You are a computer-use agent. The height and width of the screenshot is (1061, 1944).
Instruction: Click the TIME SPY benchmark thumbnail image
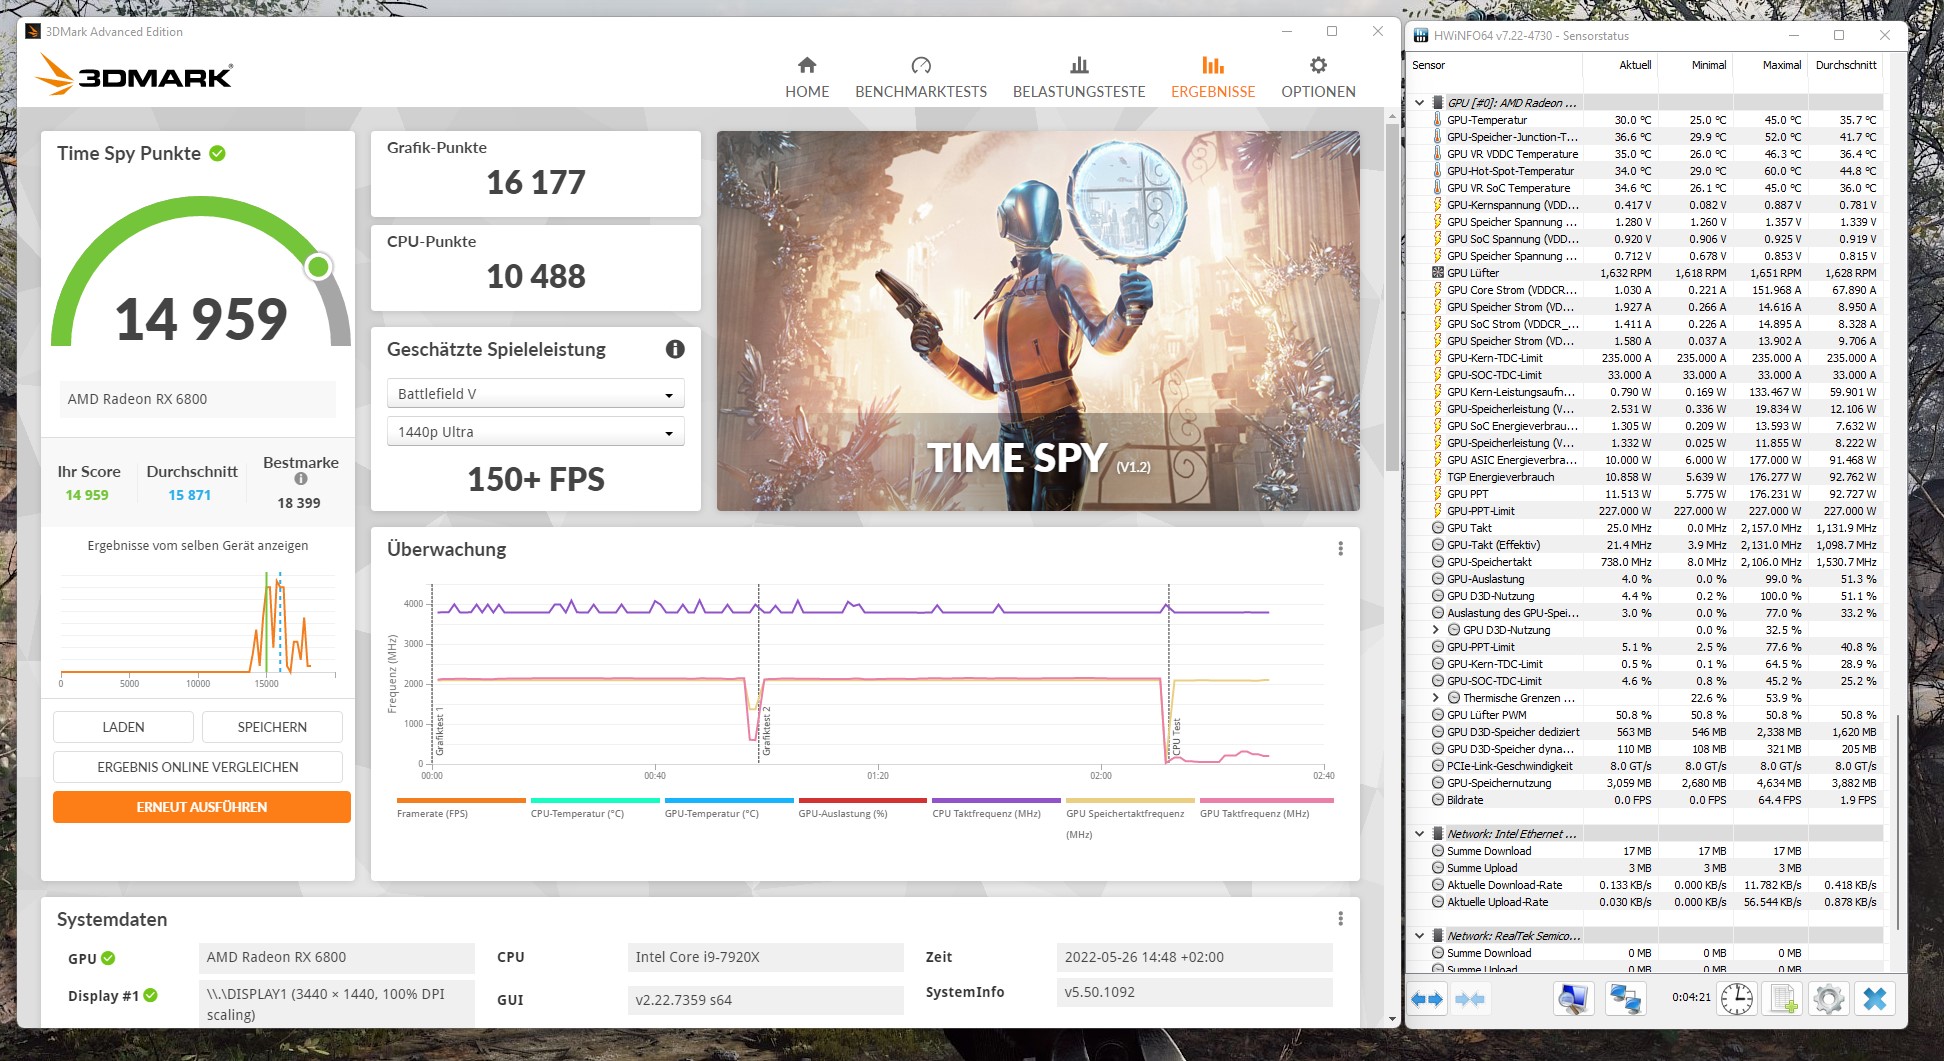pos(1038,321)
